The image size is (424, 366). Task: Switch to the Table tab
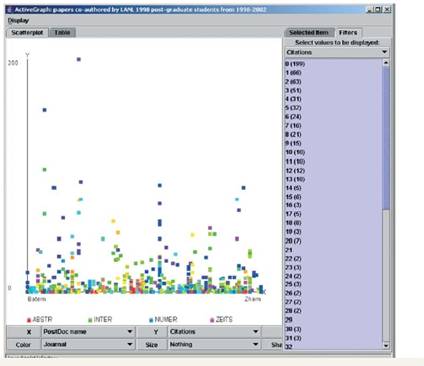click(62, 32)
